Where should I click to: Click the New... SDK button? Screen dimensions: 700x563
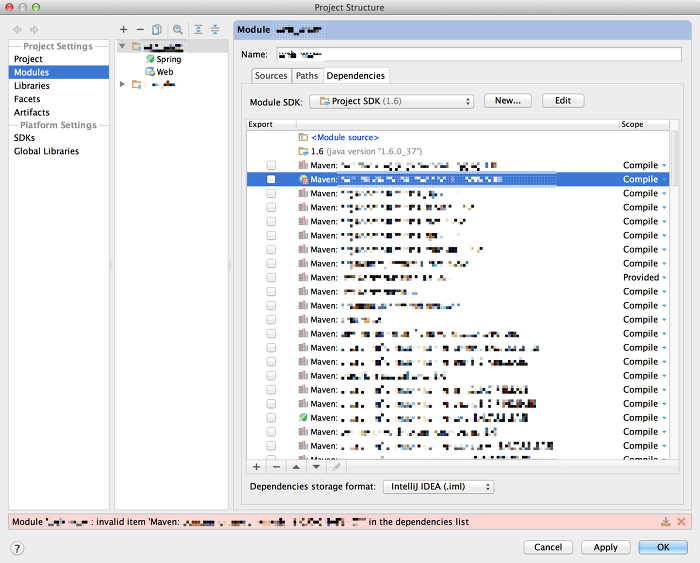[508, 101]
